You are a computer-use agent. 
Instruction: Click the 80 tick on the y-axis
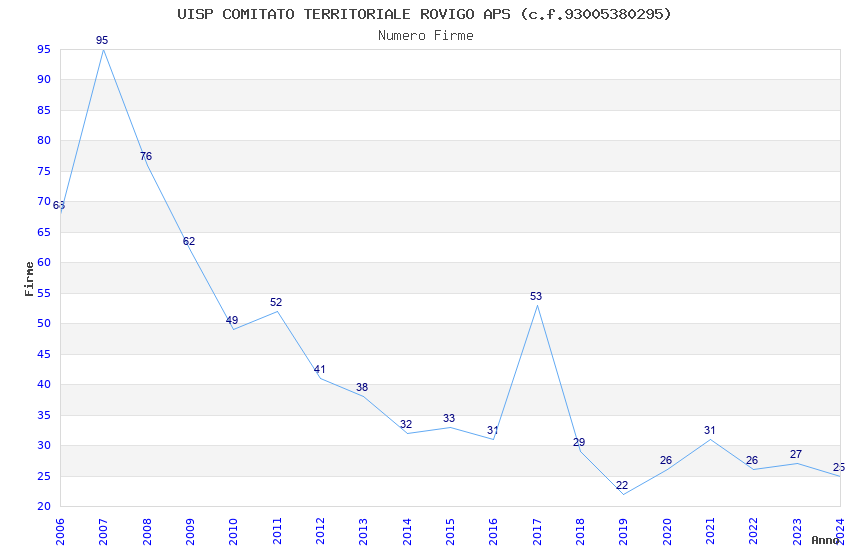tap(44, 140)
